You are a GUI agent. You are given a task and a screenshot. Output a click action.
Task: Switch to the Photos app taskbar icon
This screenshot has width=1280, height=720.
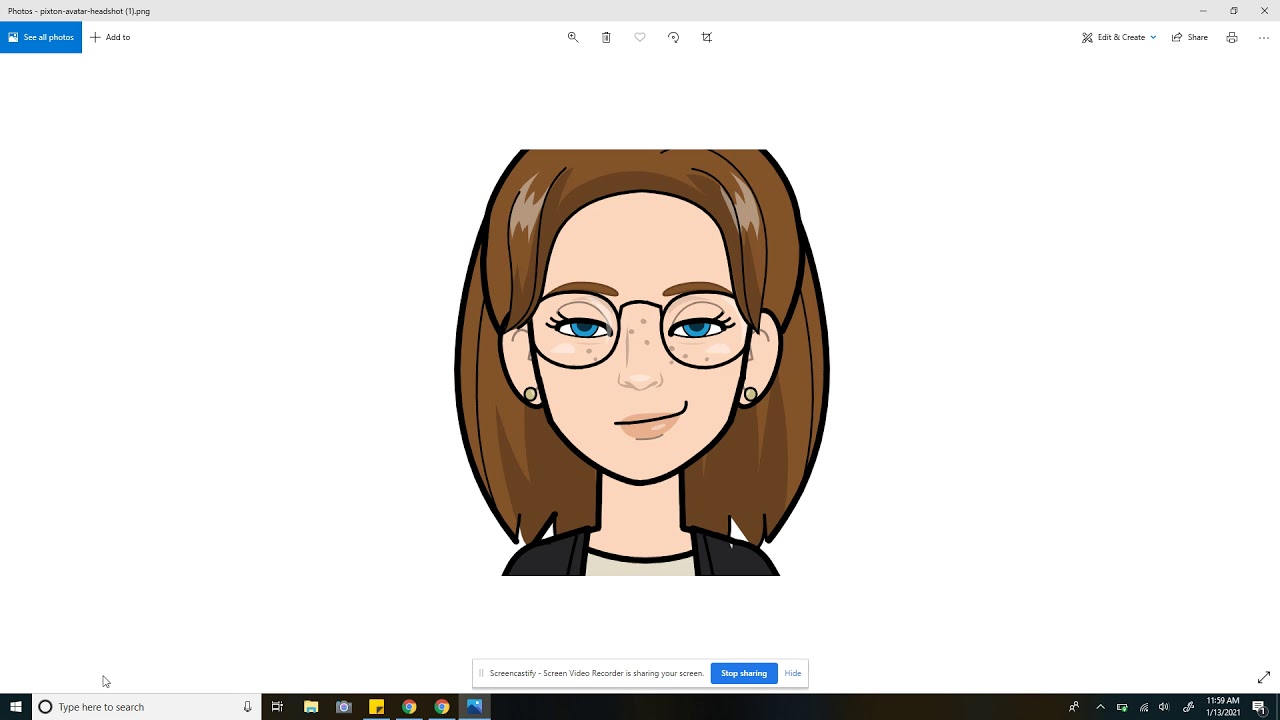(474, 707)
